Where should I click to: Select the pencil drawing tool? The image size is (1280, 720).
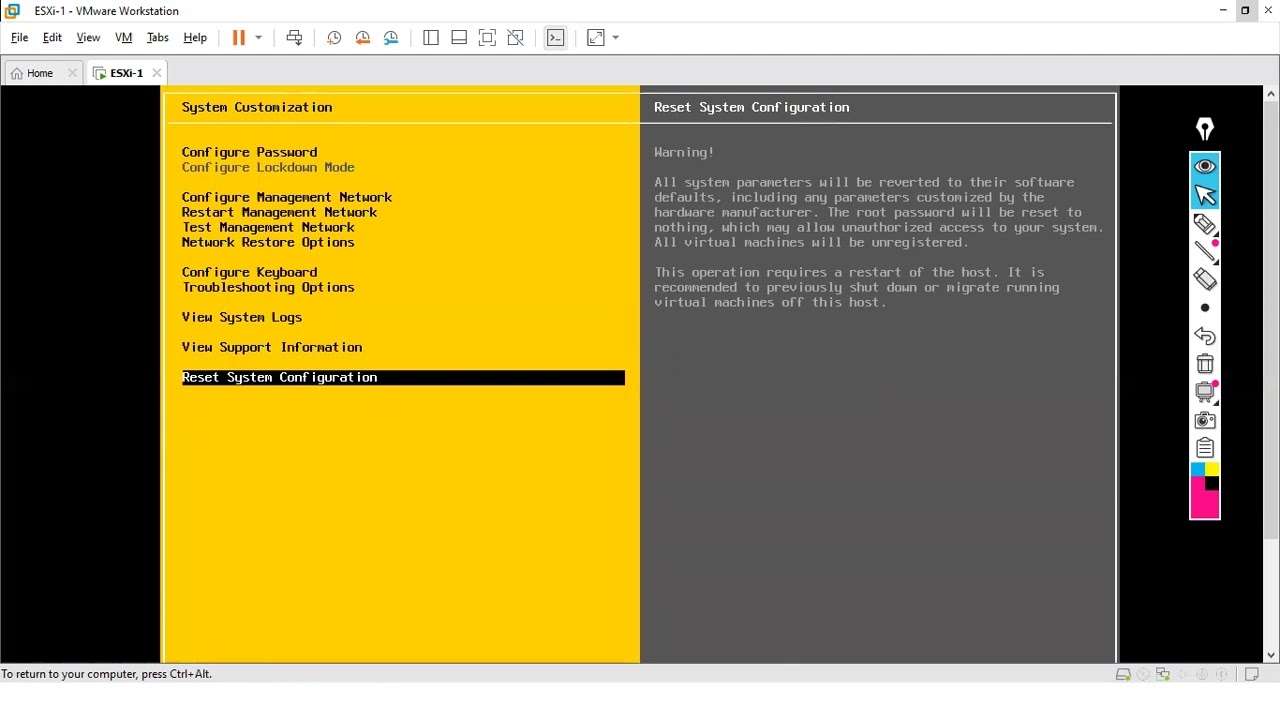click(1204, 224)
